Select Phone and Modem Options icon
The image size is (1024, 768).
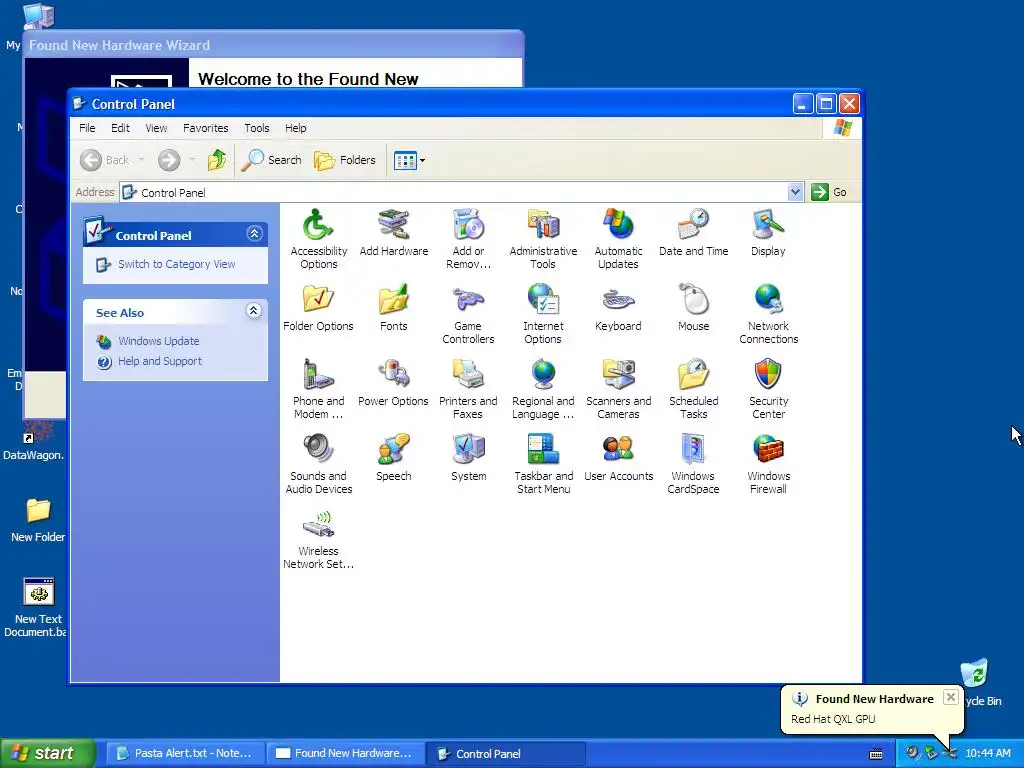pos(318,389)
